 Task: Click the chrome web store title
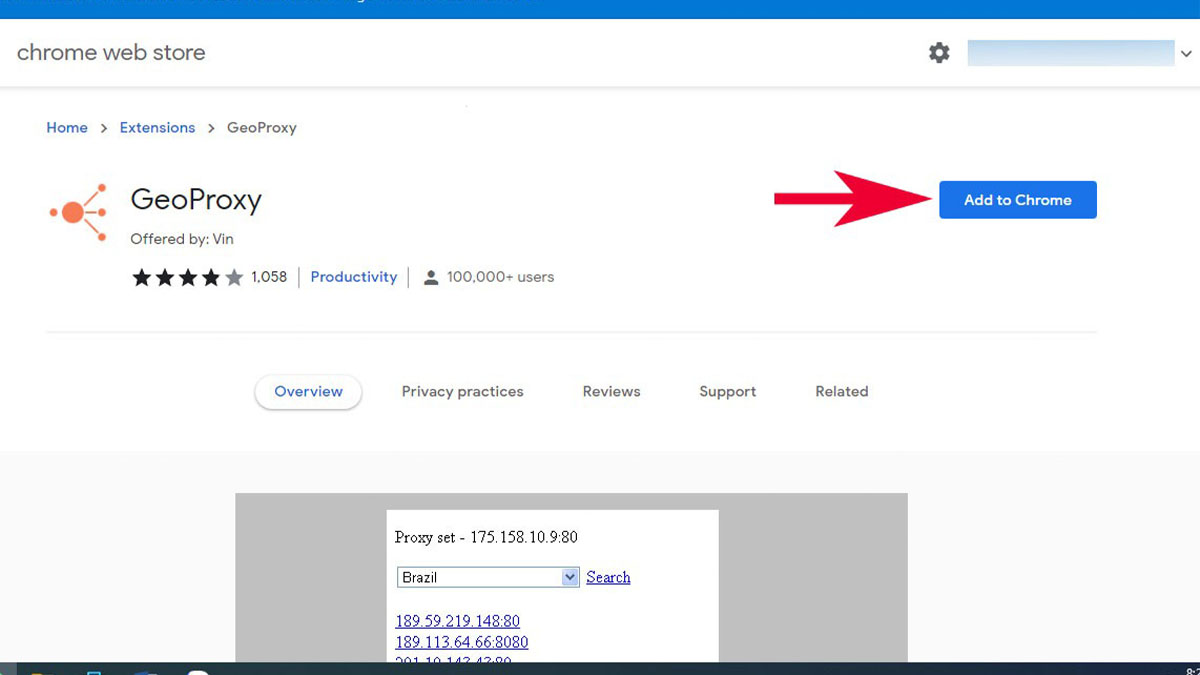point(111,53)
